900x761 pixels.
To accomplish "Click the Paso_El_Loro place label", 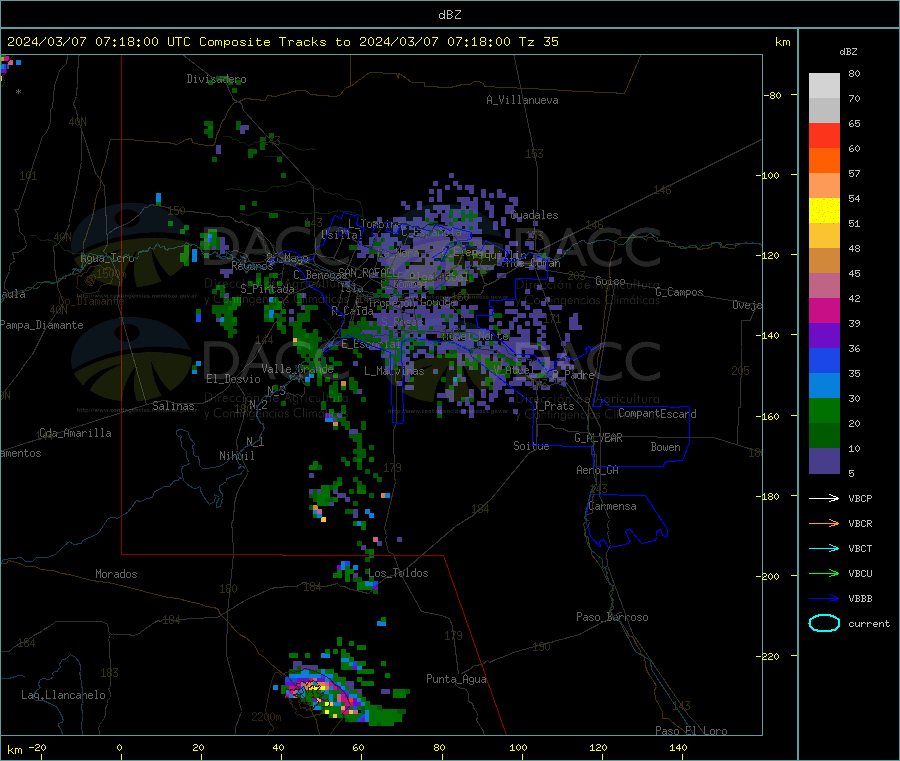I will coord(691,731).
